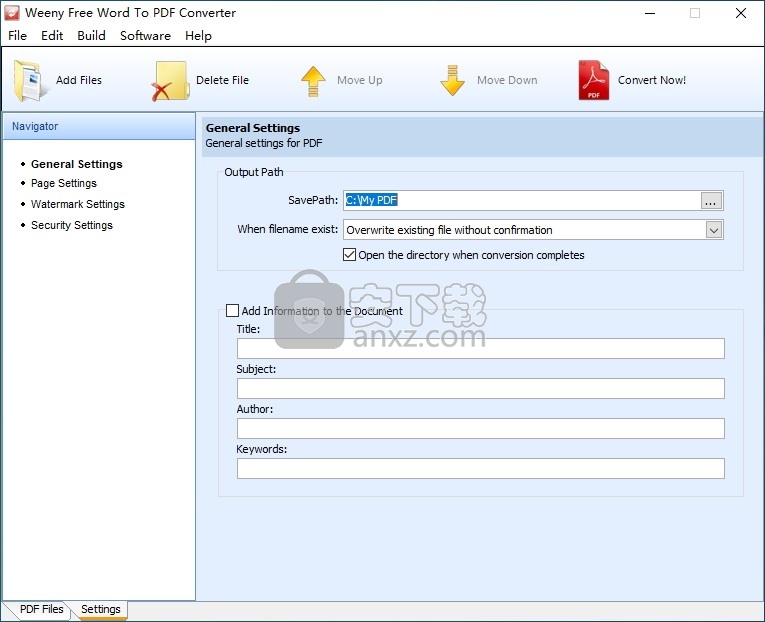765x622 pixels.
Task: Select the Settings bottom tab
Action: click(101, 609)
